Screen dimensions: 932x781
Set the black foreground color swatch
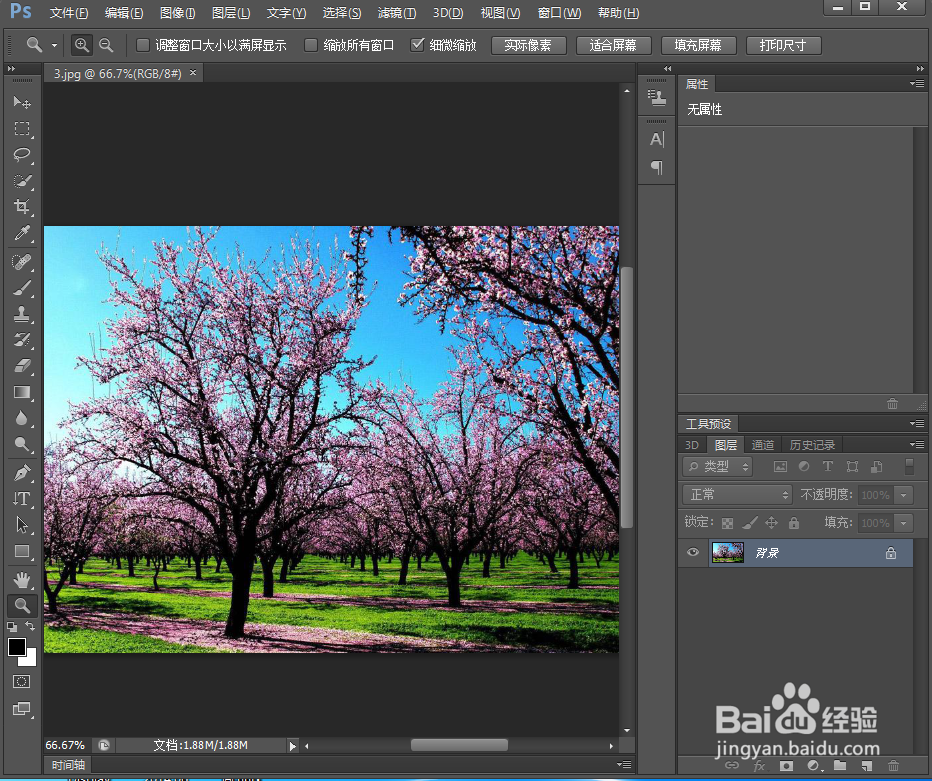[x=16, y=647]
